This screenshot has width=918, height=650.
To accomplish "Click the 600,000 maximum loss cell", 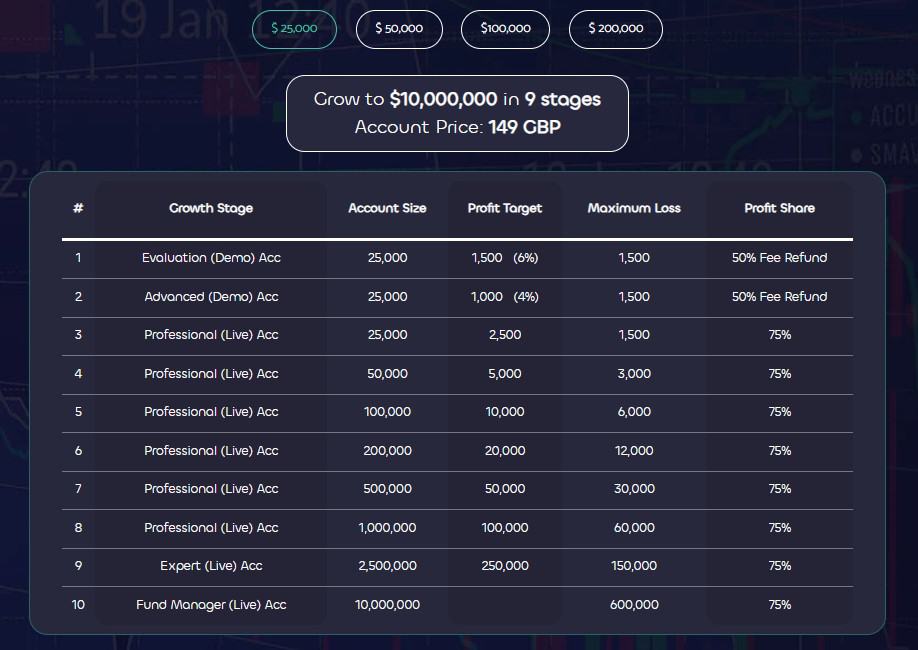I will click(x=634, y=604).
